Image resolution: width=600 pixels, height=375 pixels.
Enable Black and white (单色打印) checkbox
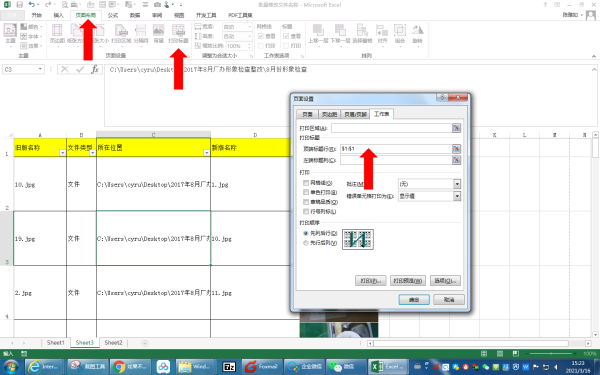[x=306, y=192]
